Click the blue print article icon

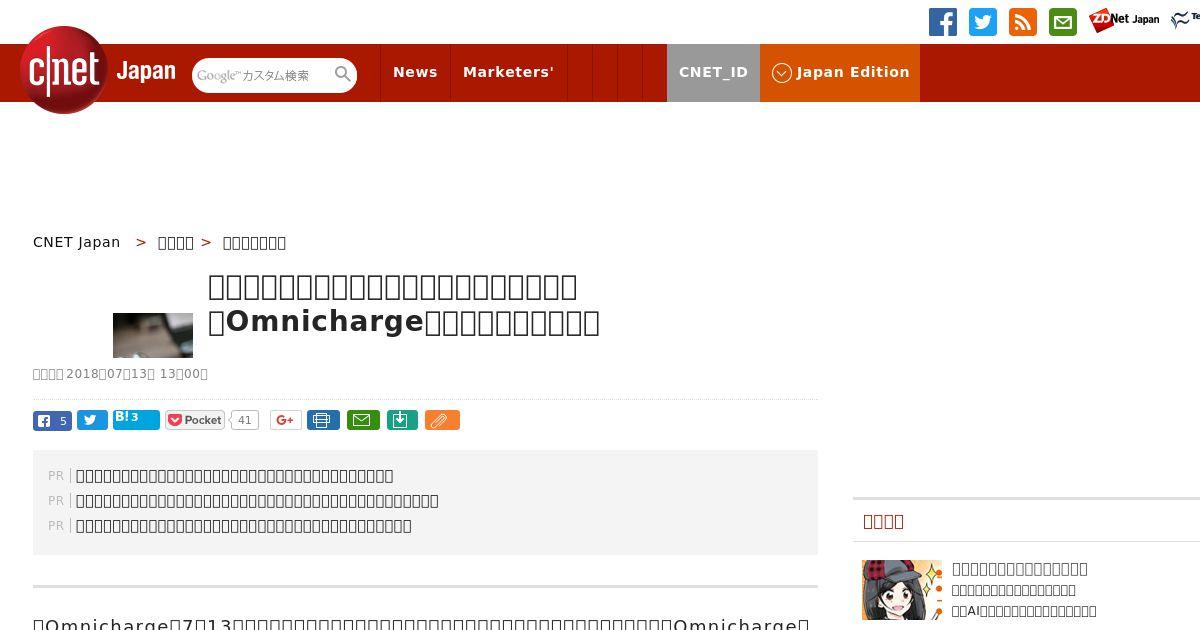click(323, 420)
